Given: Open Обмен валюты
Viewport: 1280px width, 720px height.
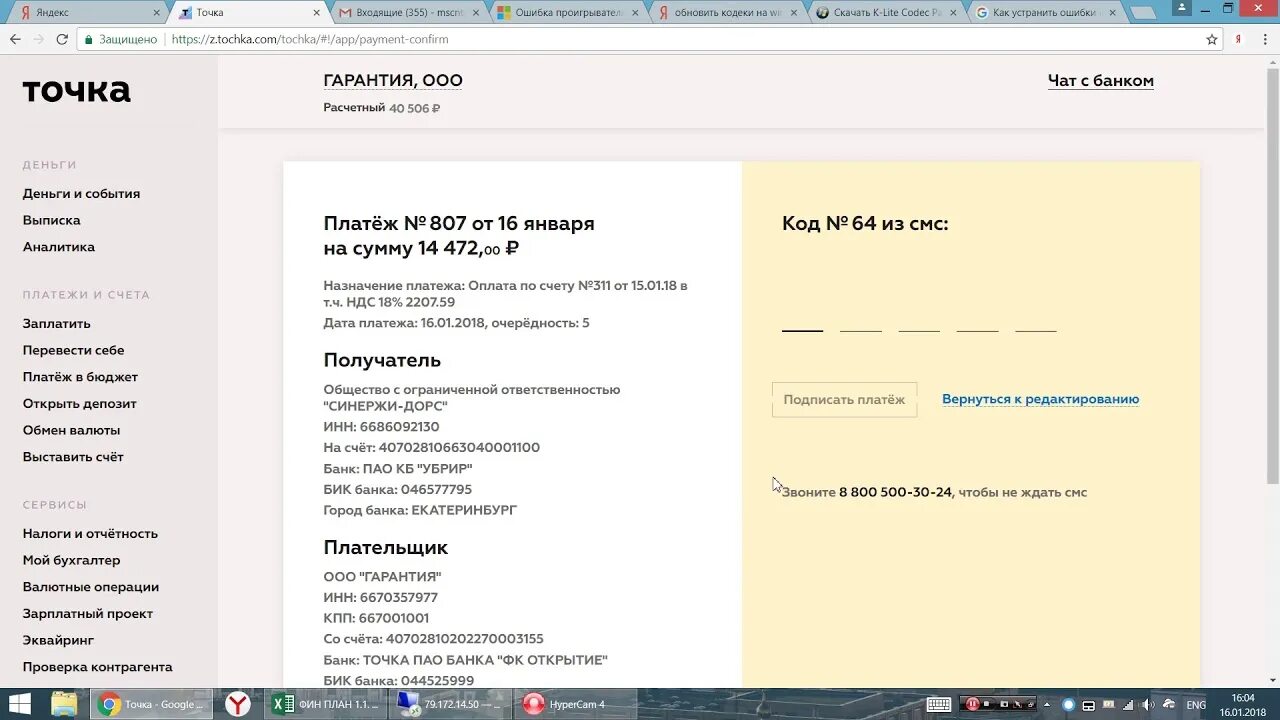Looking at the screenshot, I should (x=71, y=430).
